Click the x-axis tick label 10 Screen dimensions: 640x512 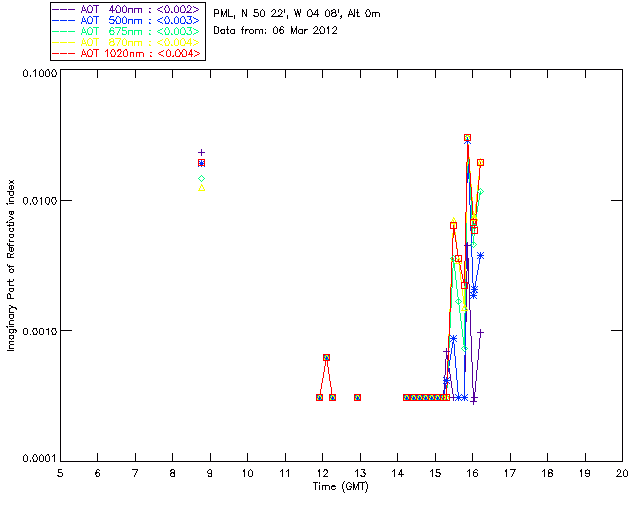(x=247, y=473)
